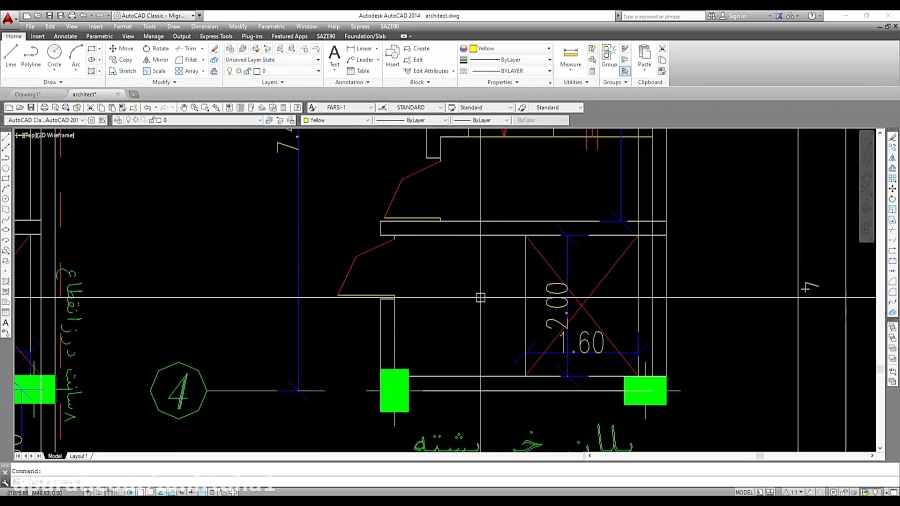Toggle the MODEL space button in status bar
Image resolution: width=900 pixels, height=506 pixels.
point(744,492)
